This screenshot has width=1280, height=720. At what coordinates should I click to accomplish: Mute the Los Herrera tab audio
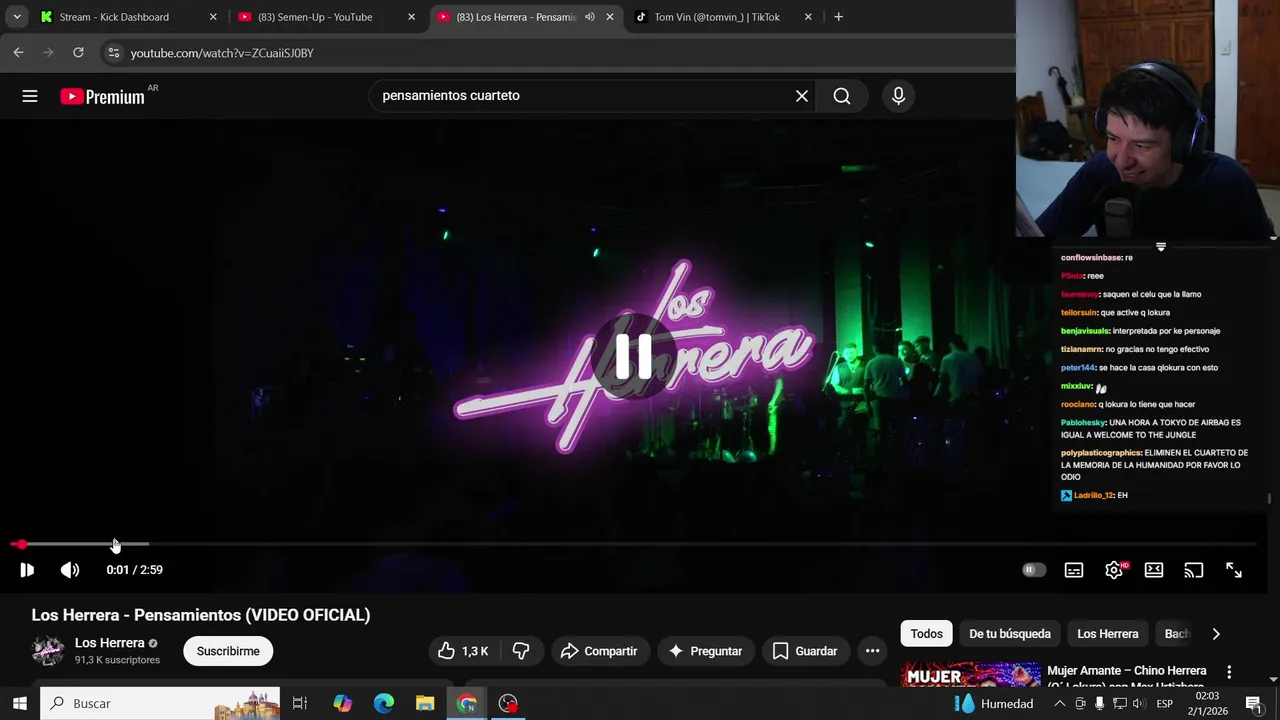(x=589, y=17)
